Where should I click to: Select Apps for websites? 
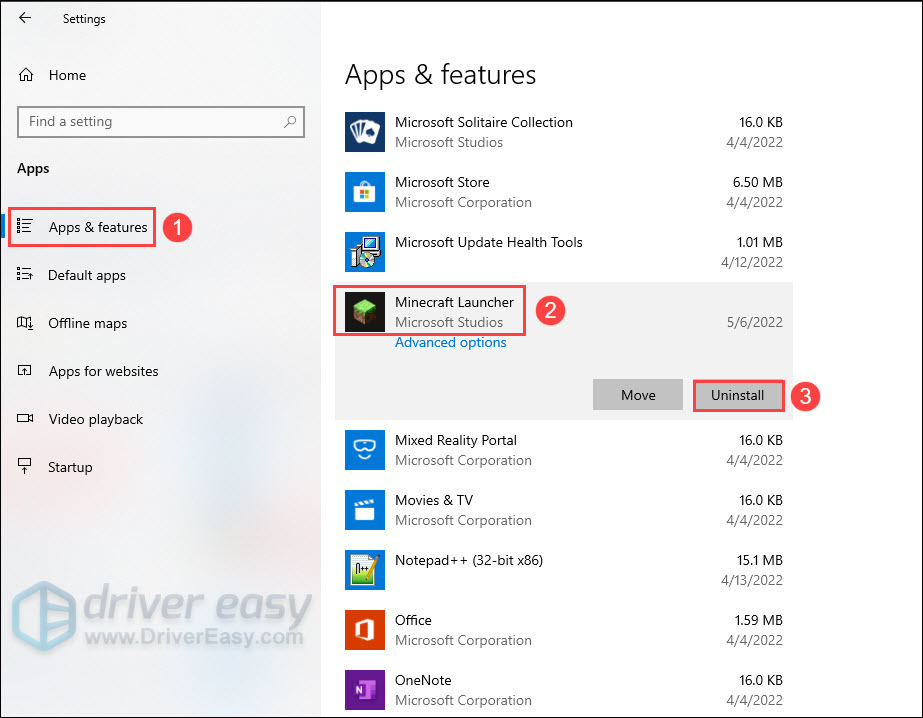point(104,371)
